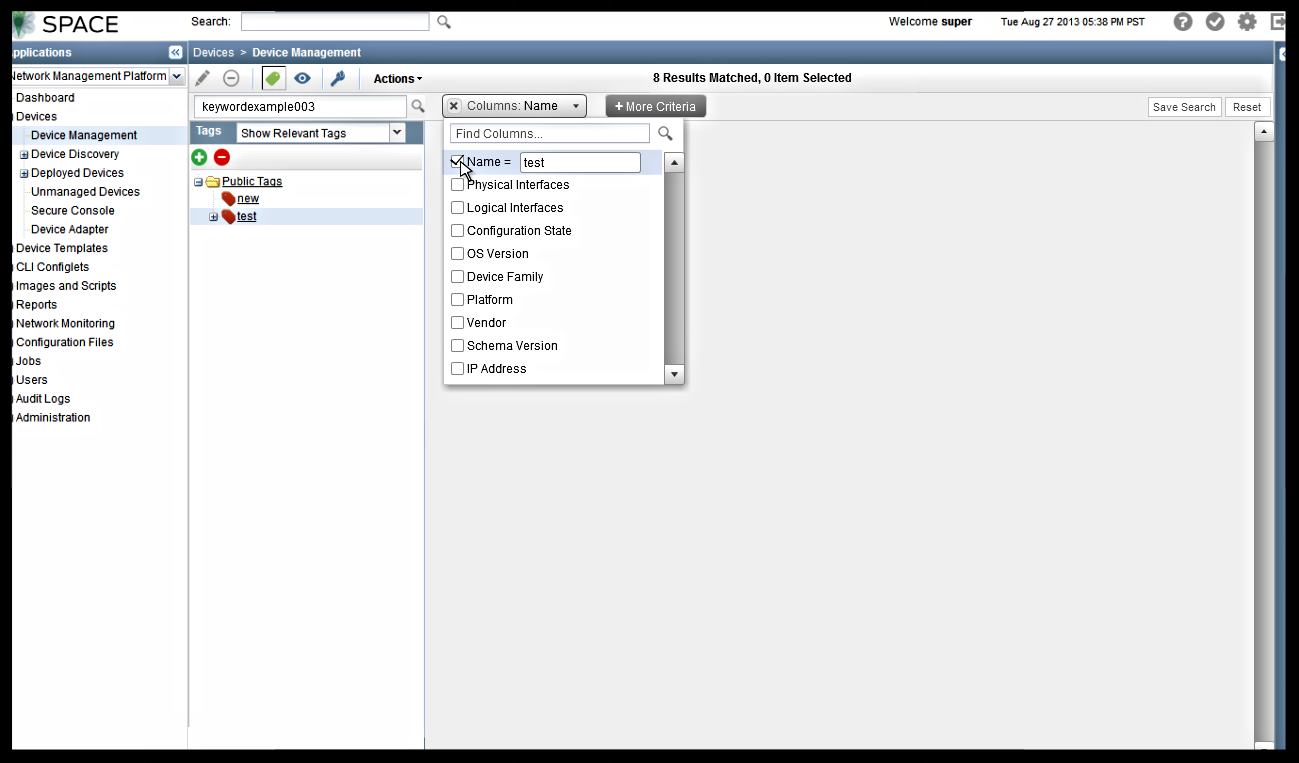
Task: Check the Device Family checkbox
Action: 457,277
